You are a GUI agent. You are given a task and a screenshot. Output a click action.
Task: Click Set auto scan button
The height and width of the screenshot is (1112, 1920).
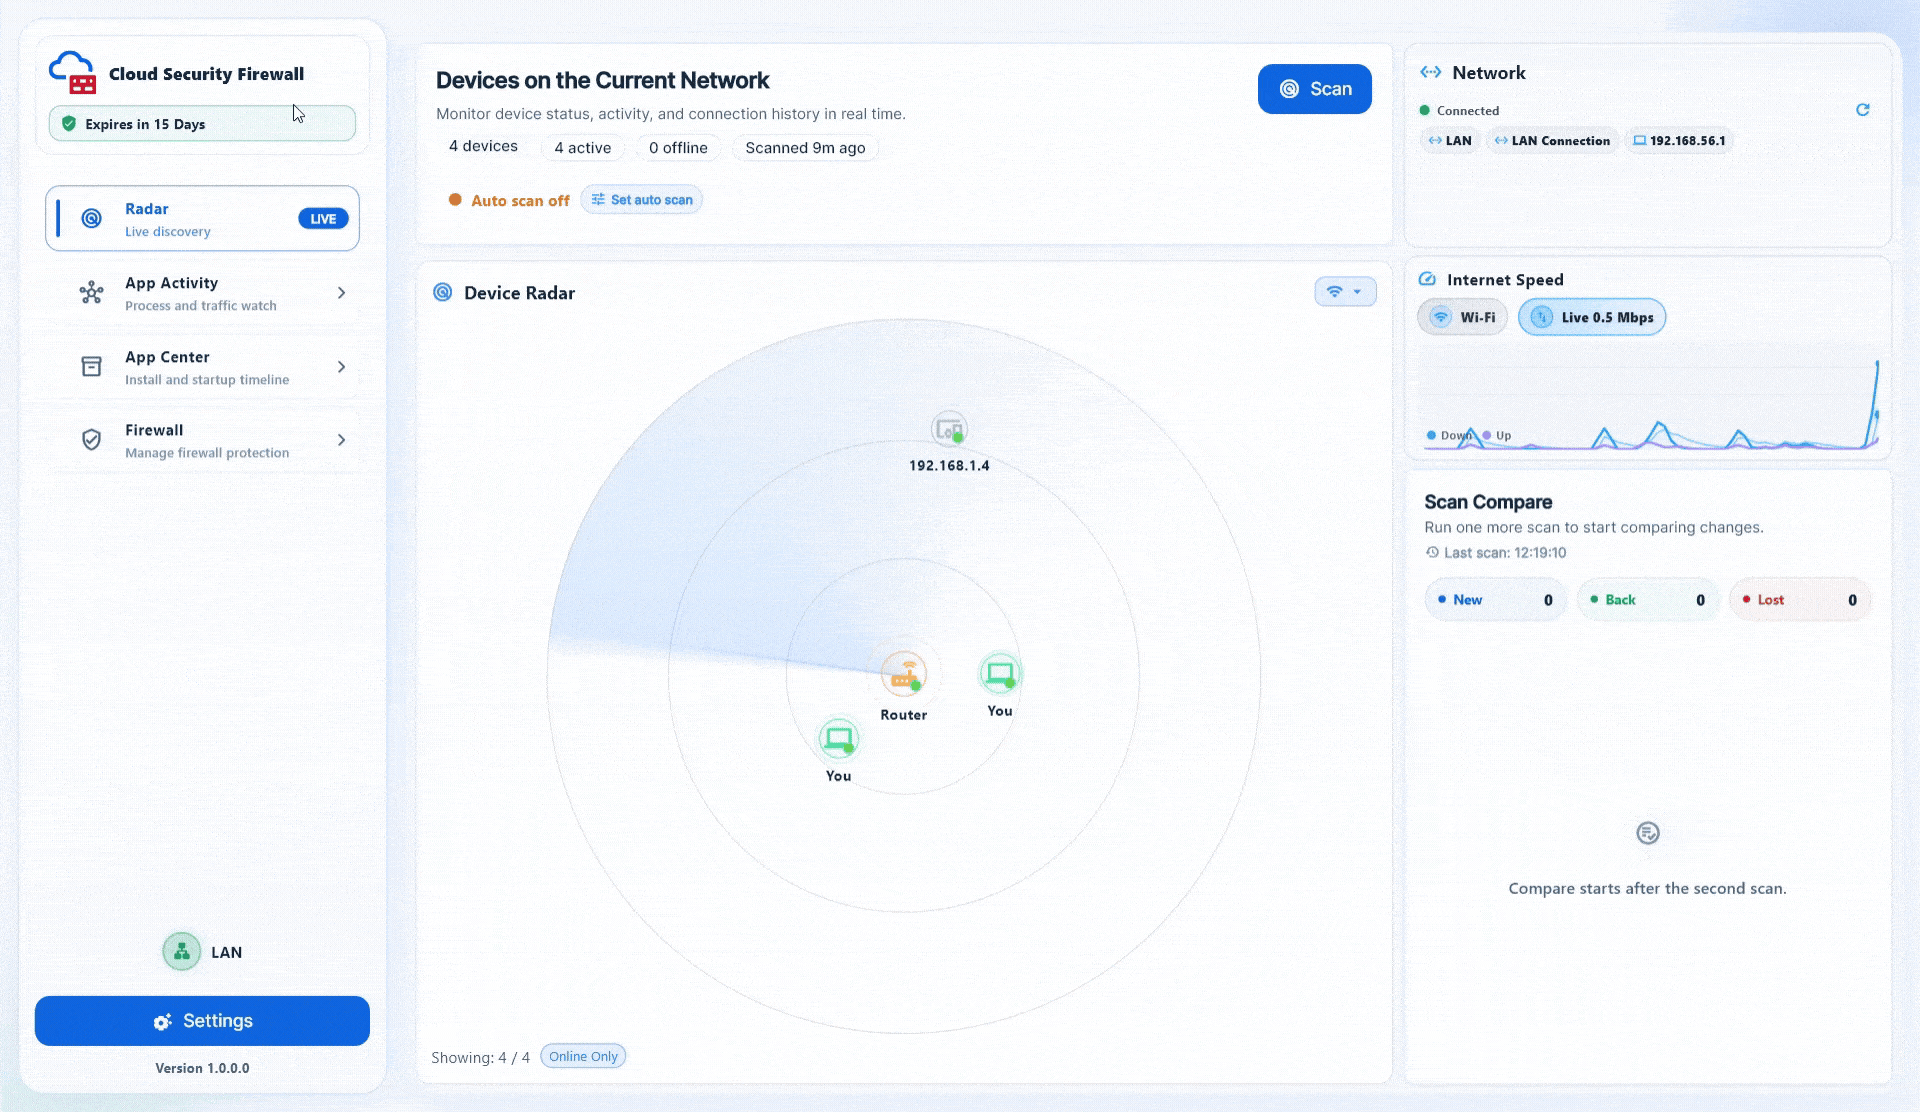click(641, 200)
